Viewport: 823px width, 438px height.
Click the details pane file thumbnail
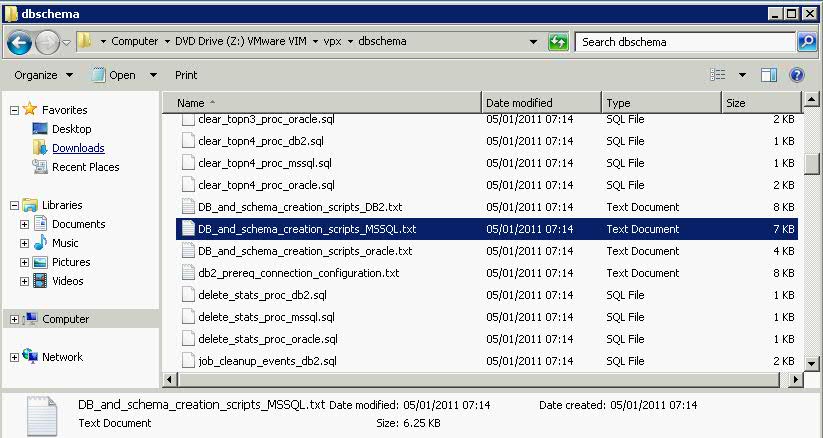[41, 416]
